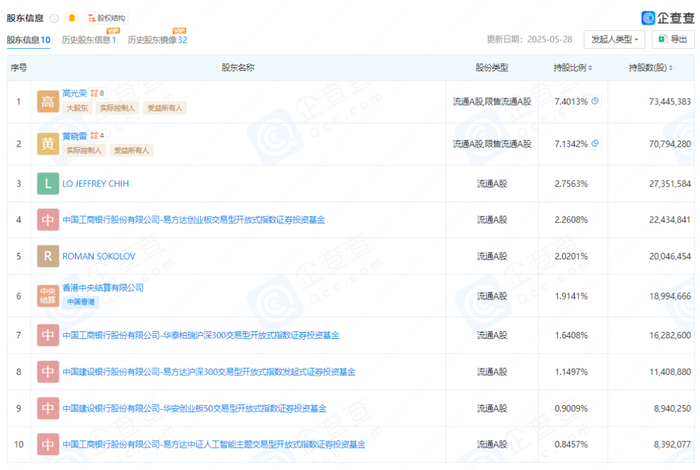
Task: Open shareholder link 高光荣
Action: tap(75, 93)
